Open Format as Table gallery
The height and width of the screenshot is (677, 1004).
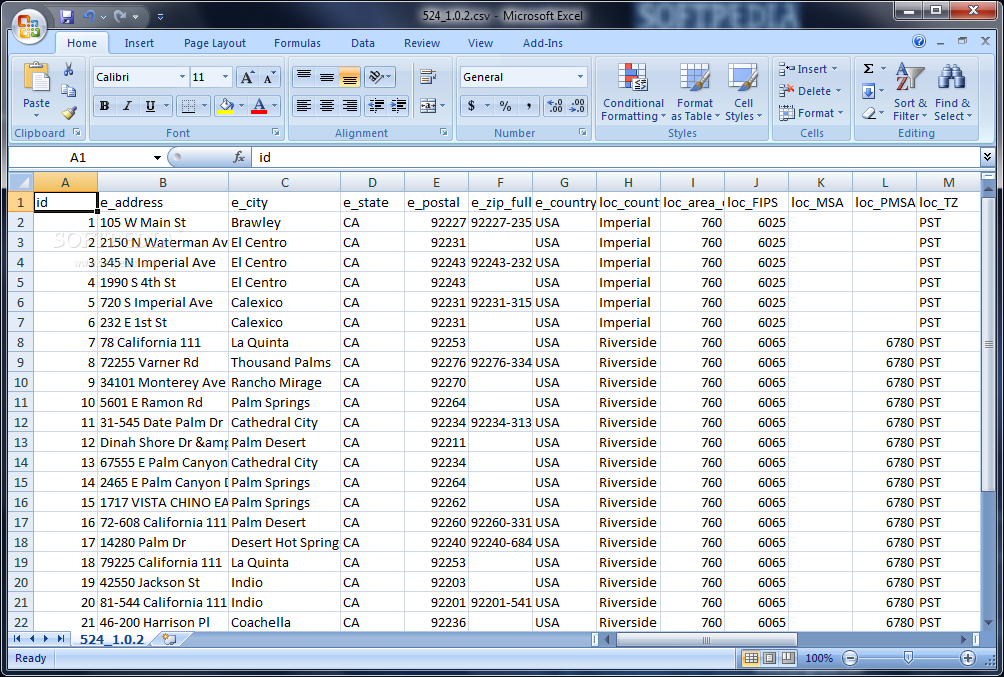(x=695, y=92)
